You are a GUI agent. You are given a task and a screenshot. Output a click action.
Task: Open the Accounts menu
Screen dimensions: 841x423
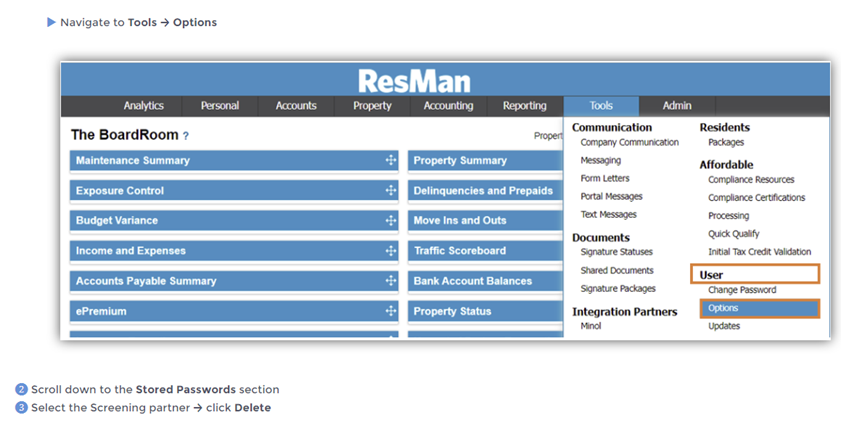click(x=296, y=106)
